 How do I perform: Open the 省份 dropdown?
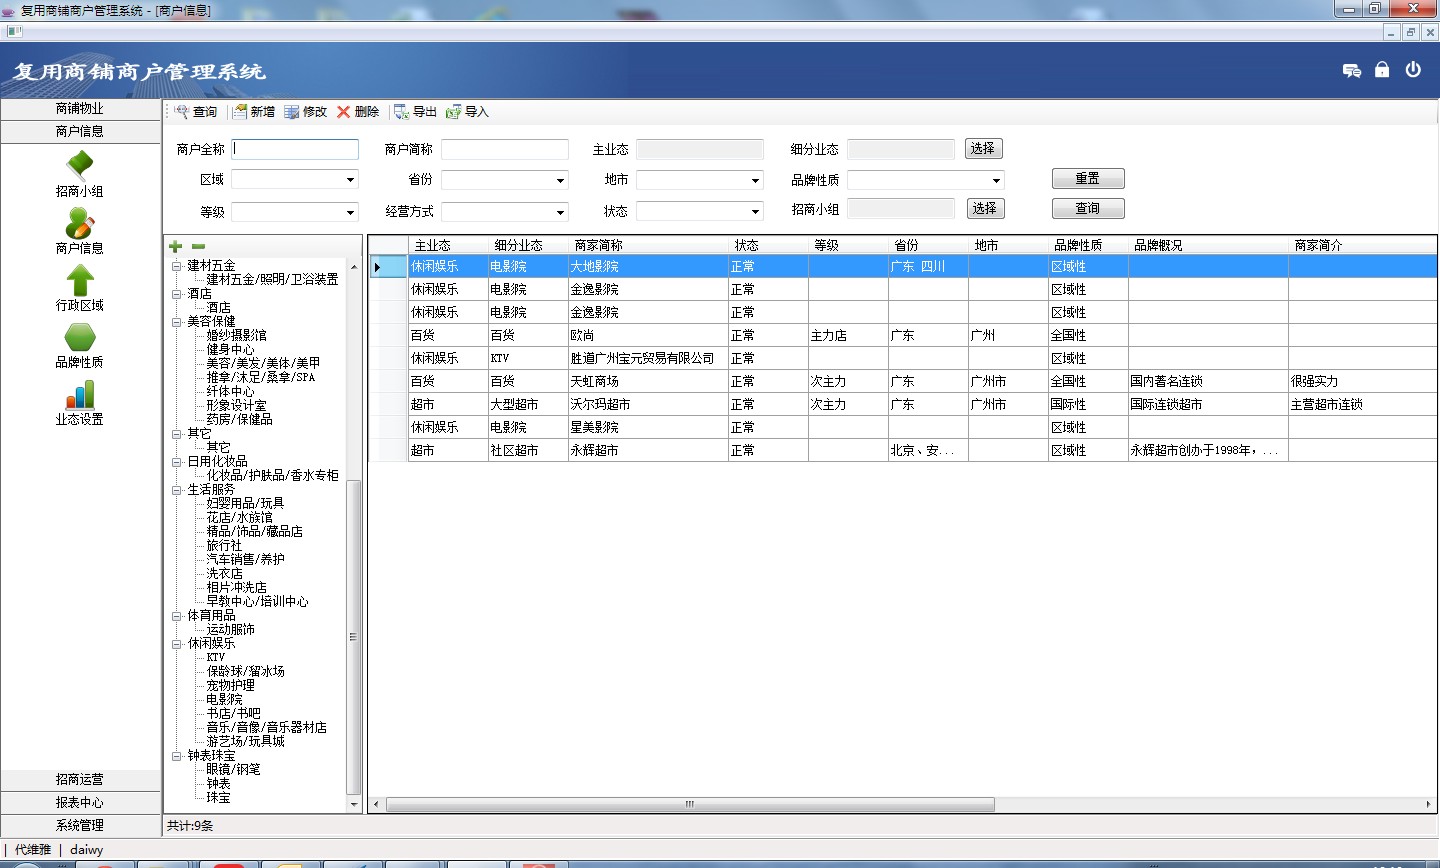[560, 180]
